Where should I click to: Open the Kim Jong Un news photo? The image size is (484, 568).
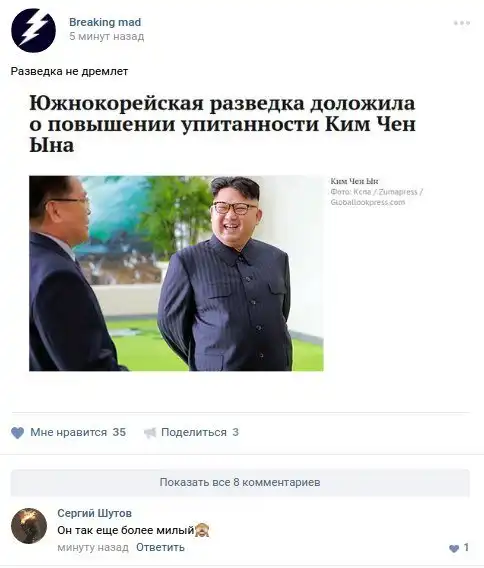tap(176, 273)
